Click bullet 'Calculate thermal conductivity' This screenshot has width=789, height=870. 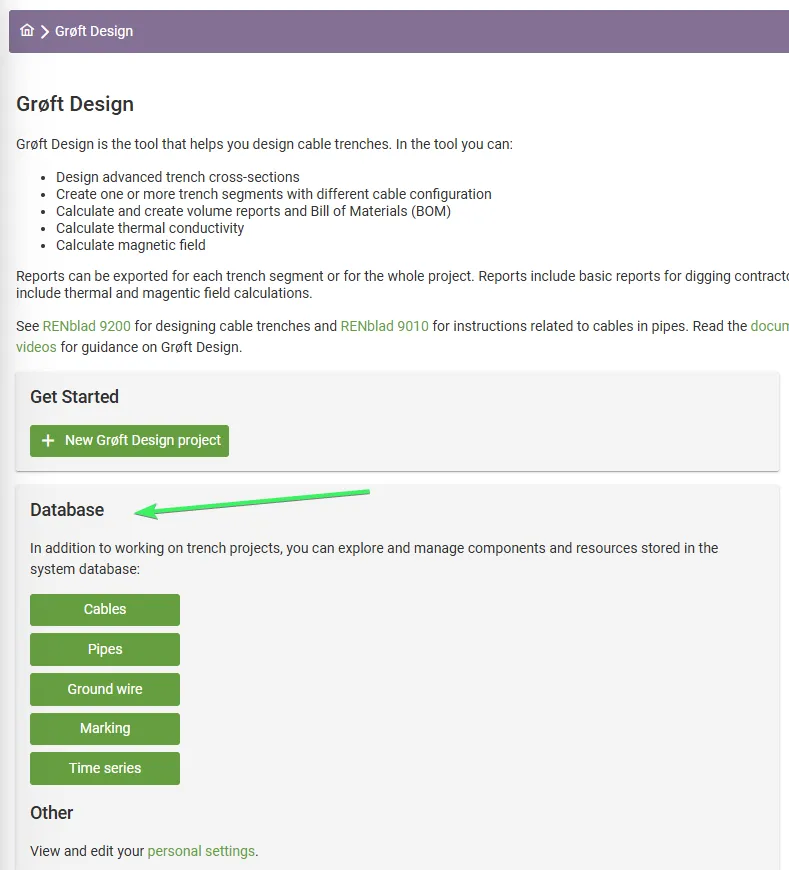[150, 228]
